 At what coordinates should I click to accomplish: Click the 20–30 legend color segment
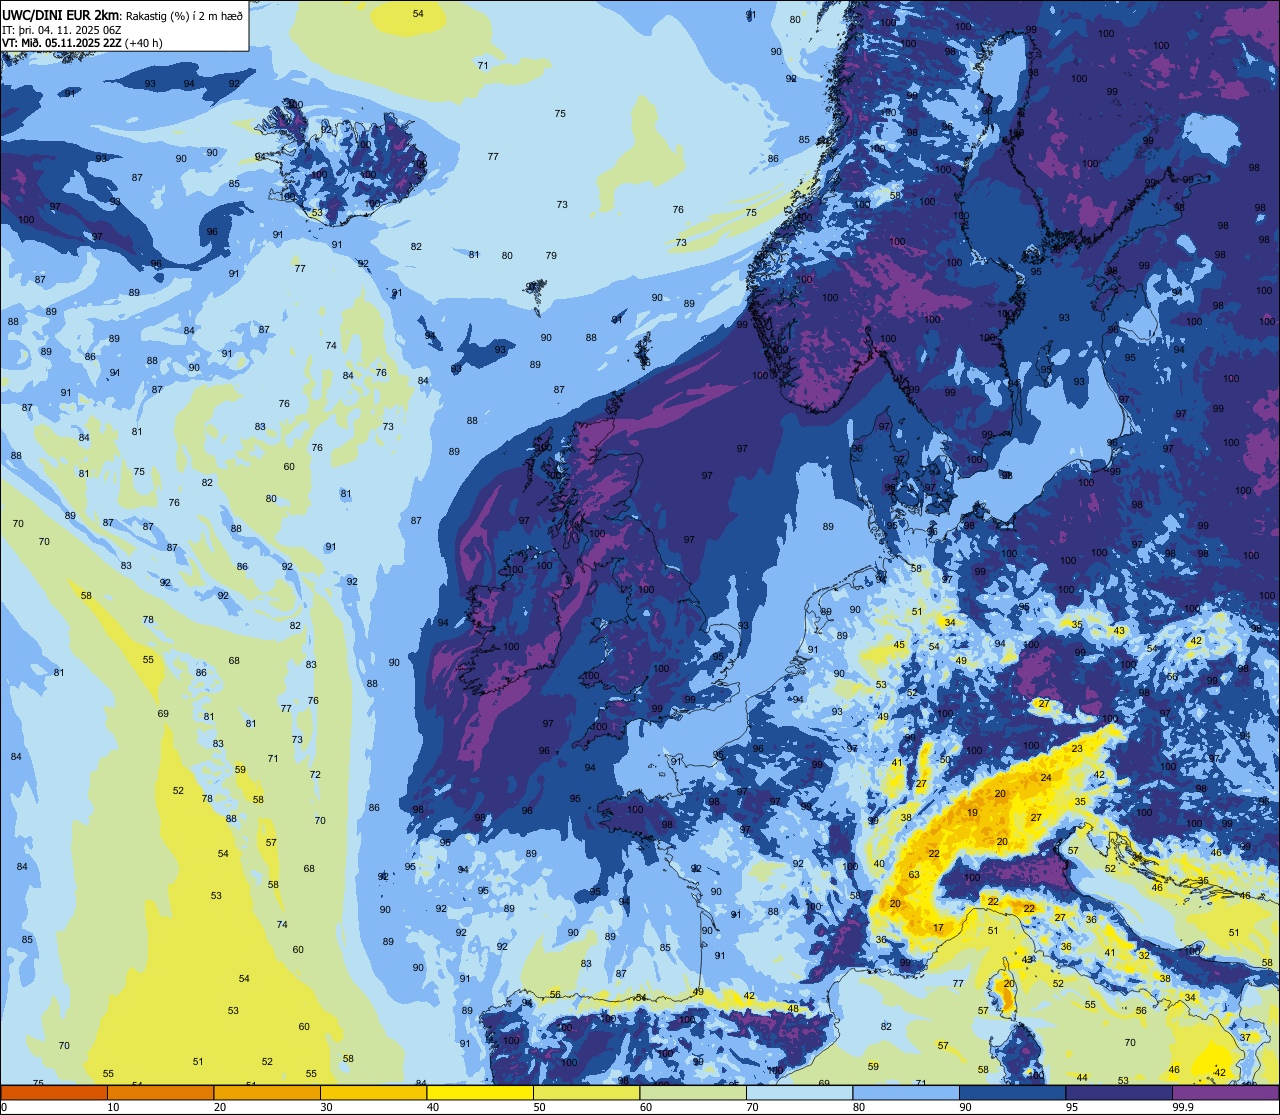click(x=267, y=1093)
